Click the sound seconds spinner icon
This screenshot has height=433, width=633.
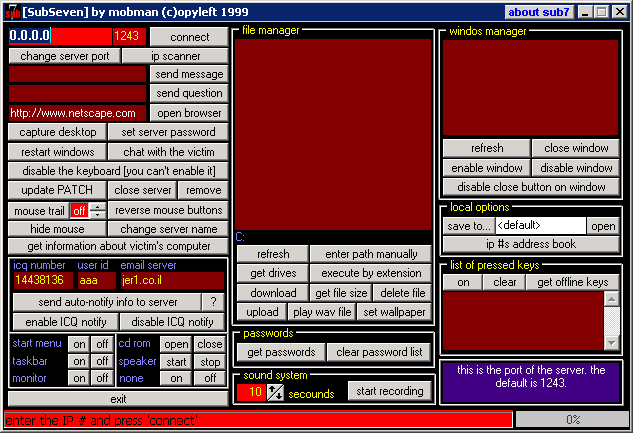pos(275,393)
